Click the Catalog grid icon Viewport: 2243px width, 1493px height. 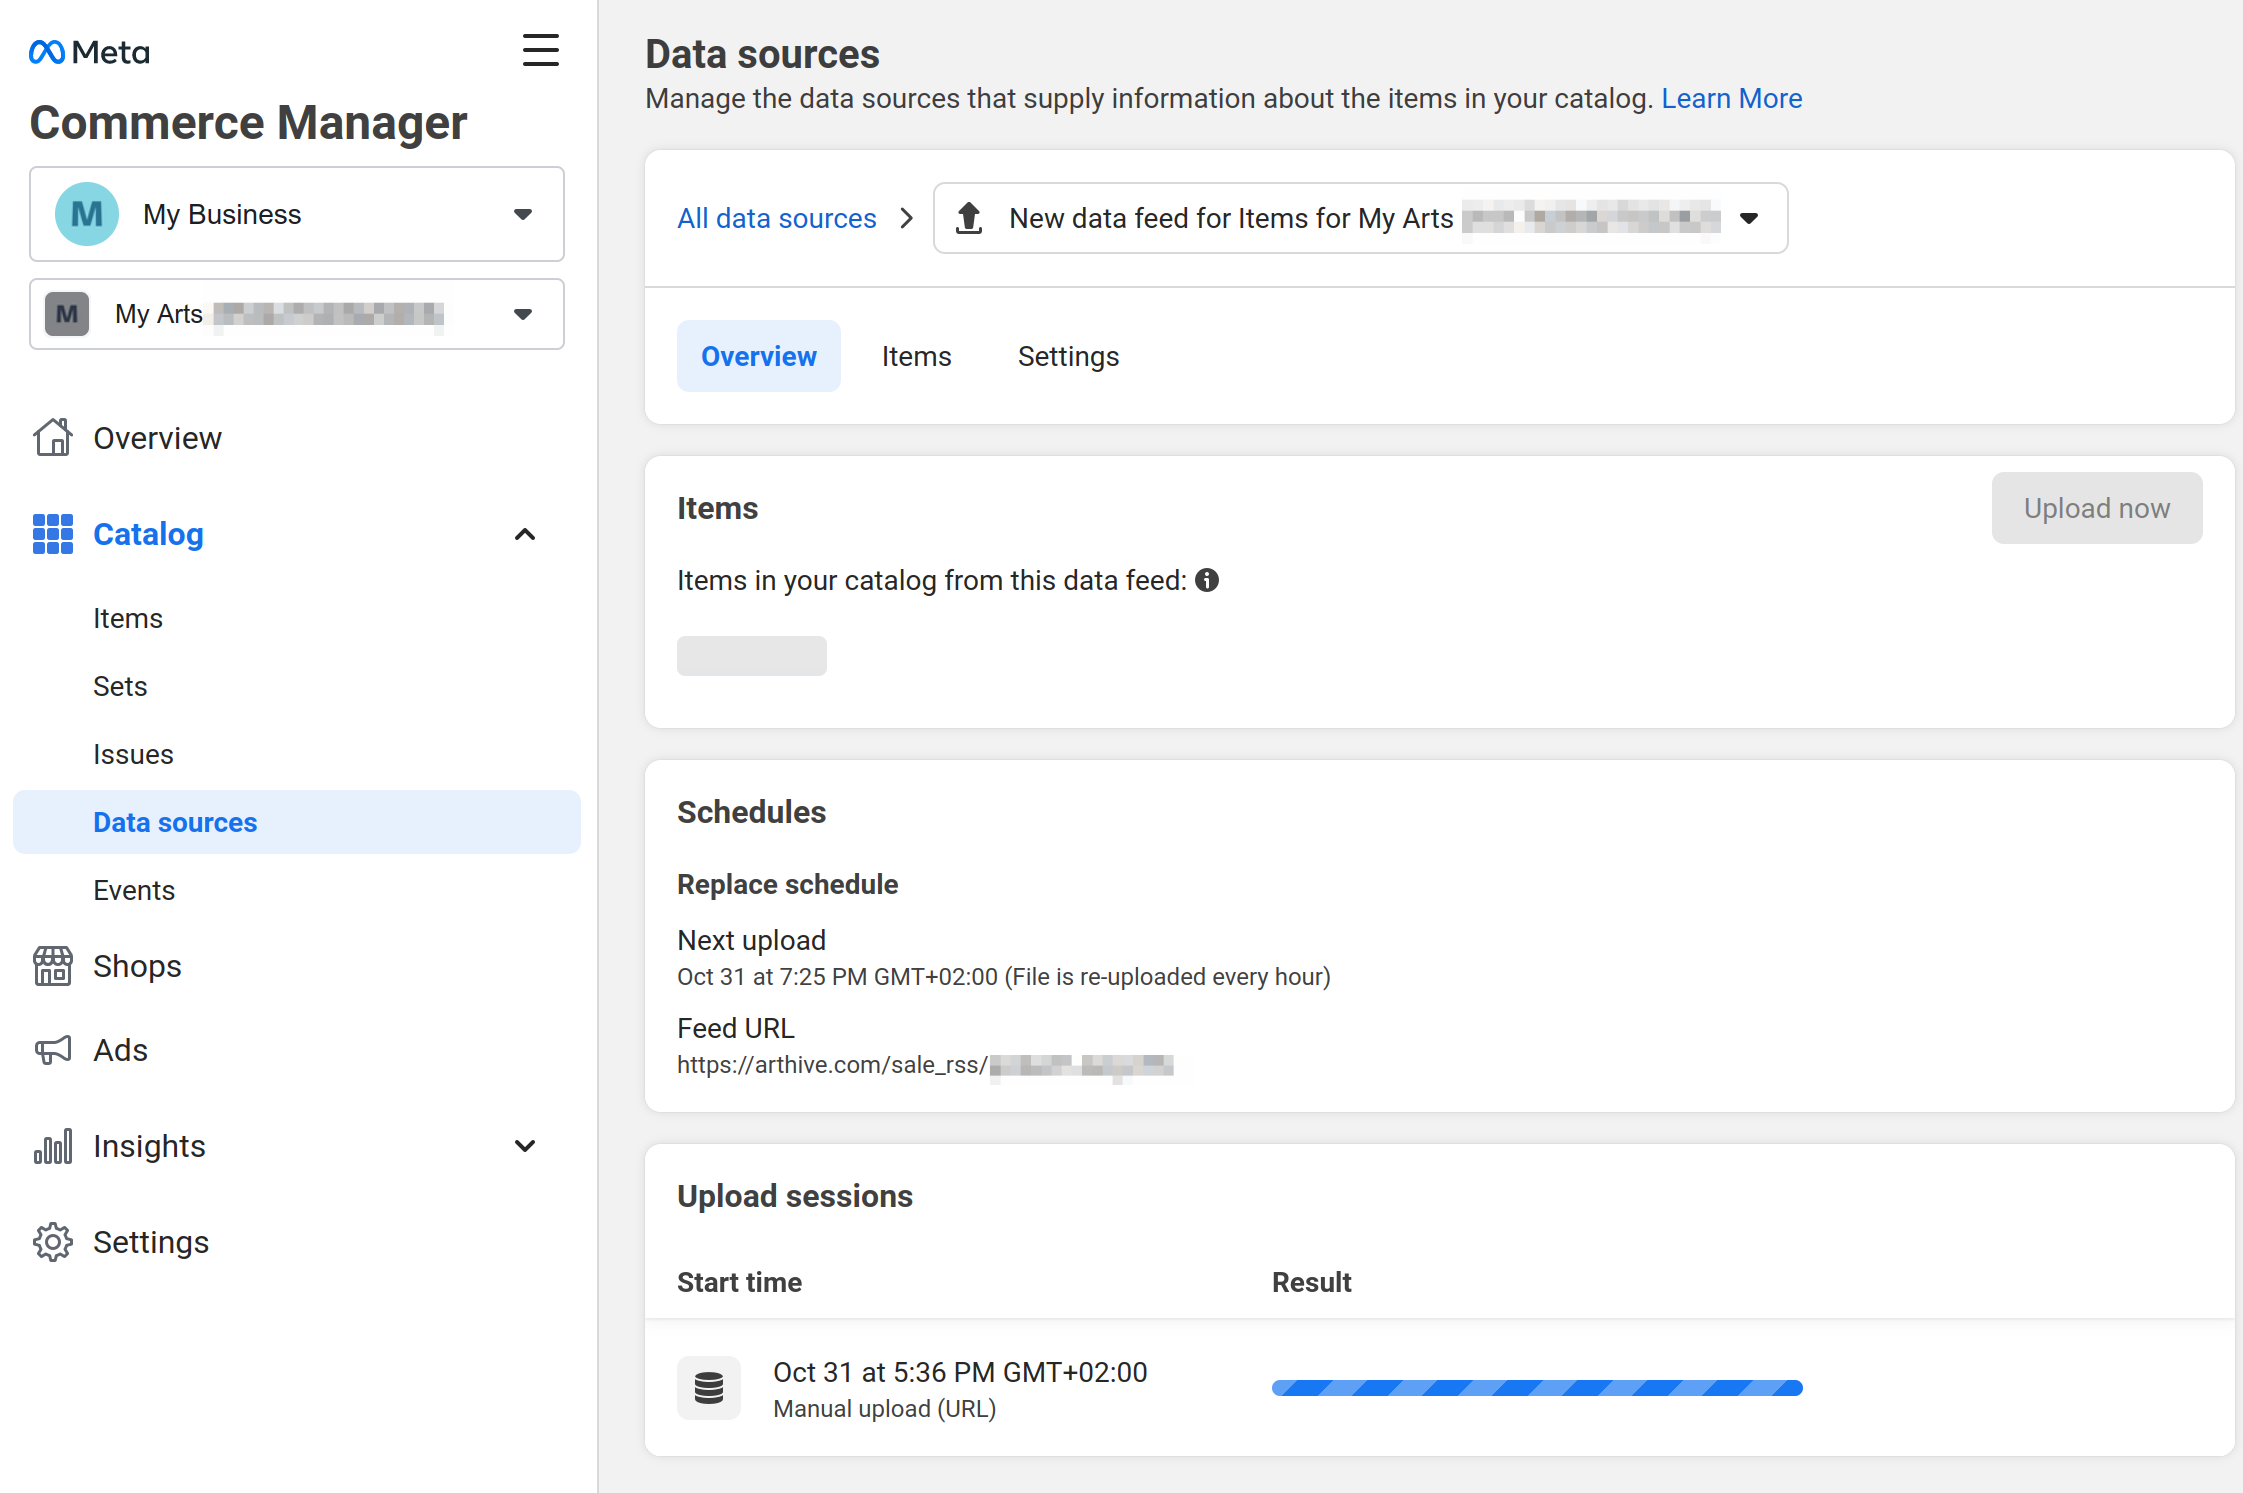tap(53, 534)
